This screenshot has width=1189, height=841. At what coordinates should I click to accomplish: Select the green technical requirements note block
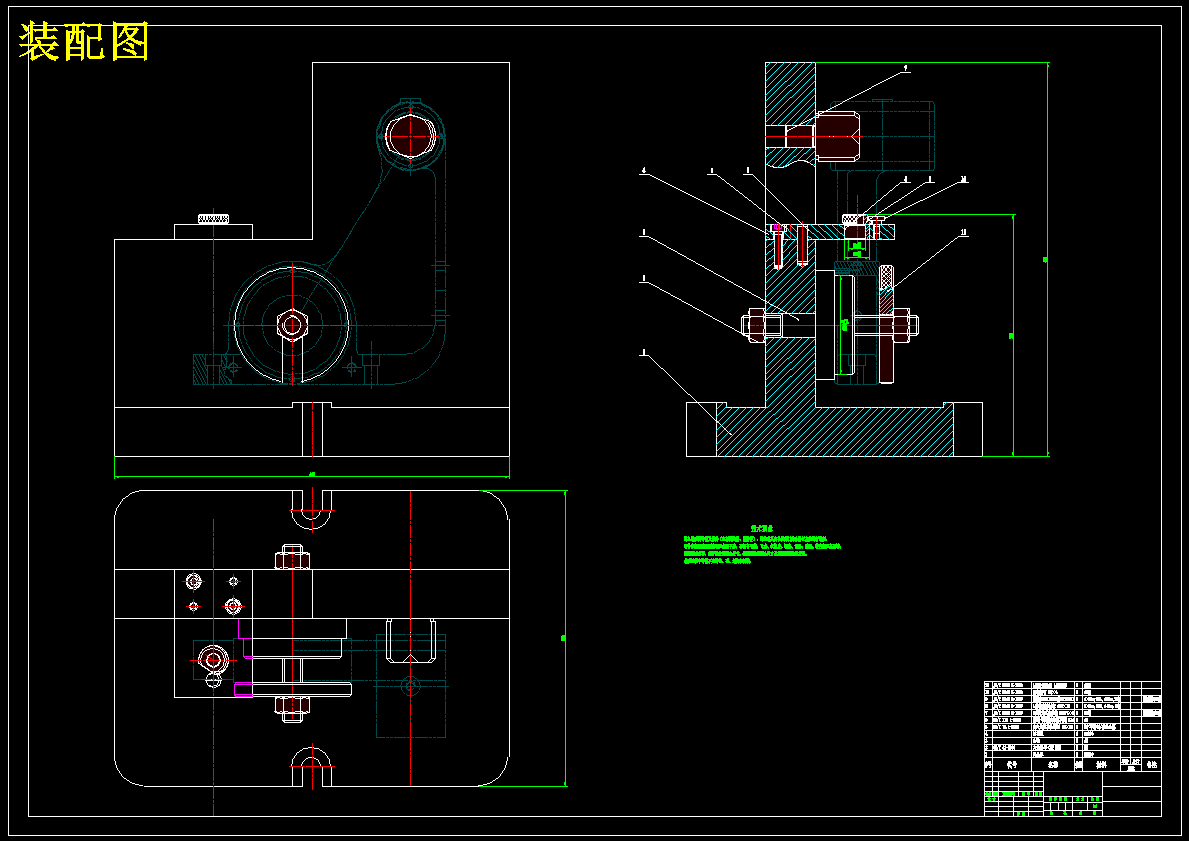pos(761,545)
